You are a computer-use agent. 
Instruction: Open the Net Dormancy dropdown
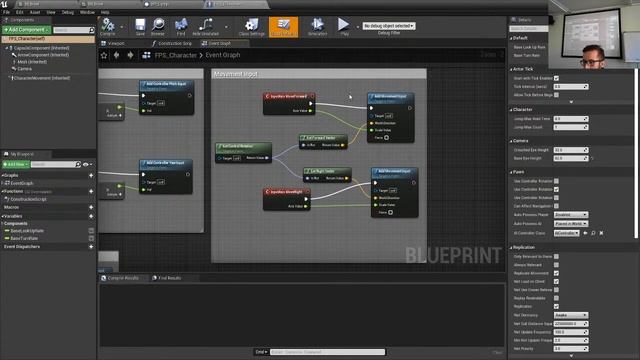[571, 315]
